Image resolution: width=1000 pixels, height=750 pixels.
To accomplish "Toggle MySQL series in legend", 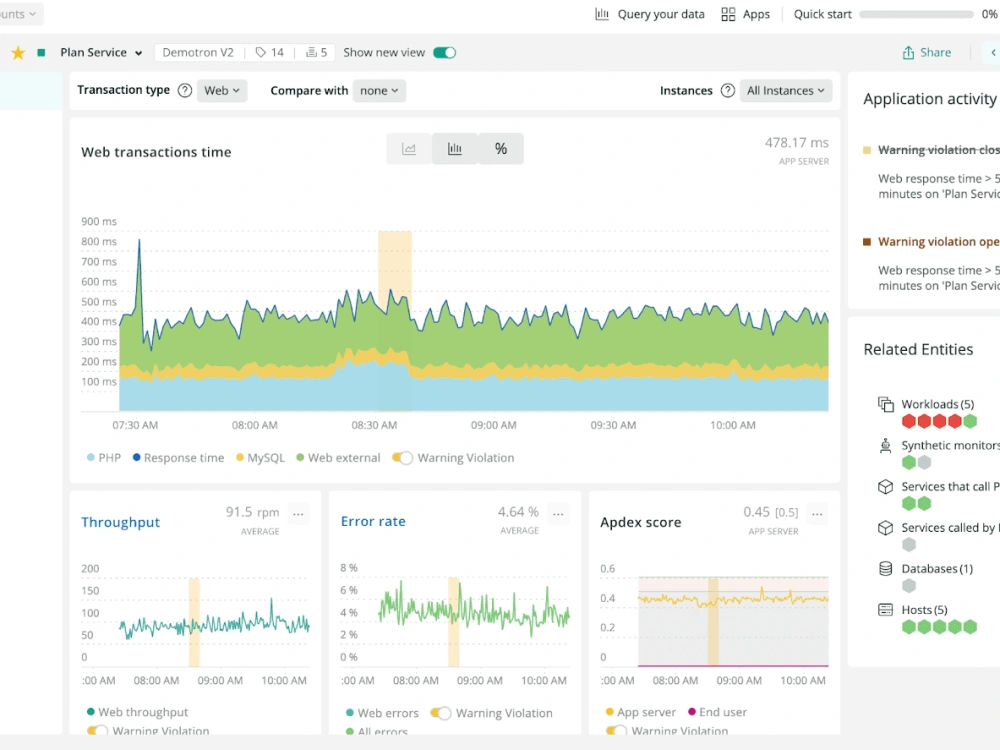I will pos(260,458).
